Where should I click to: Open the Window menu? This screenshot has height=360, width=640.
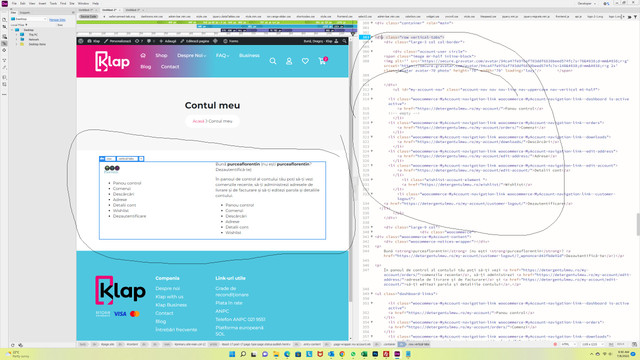tap(83, 3)
